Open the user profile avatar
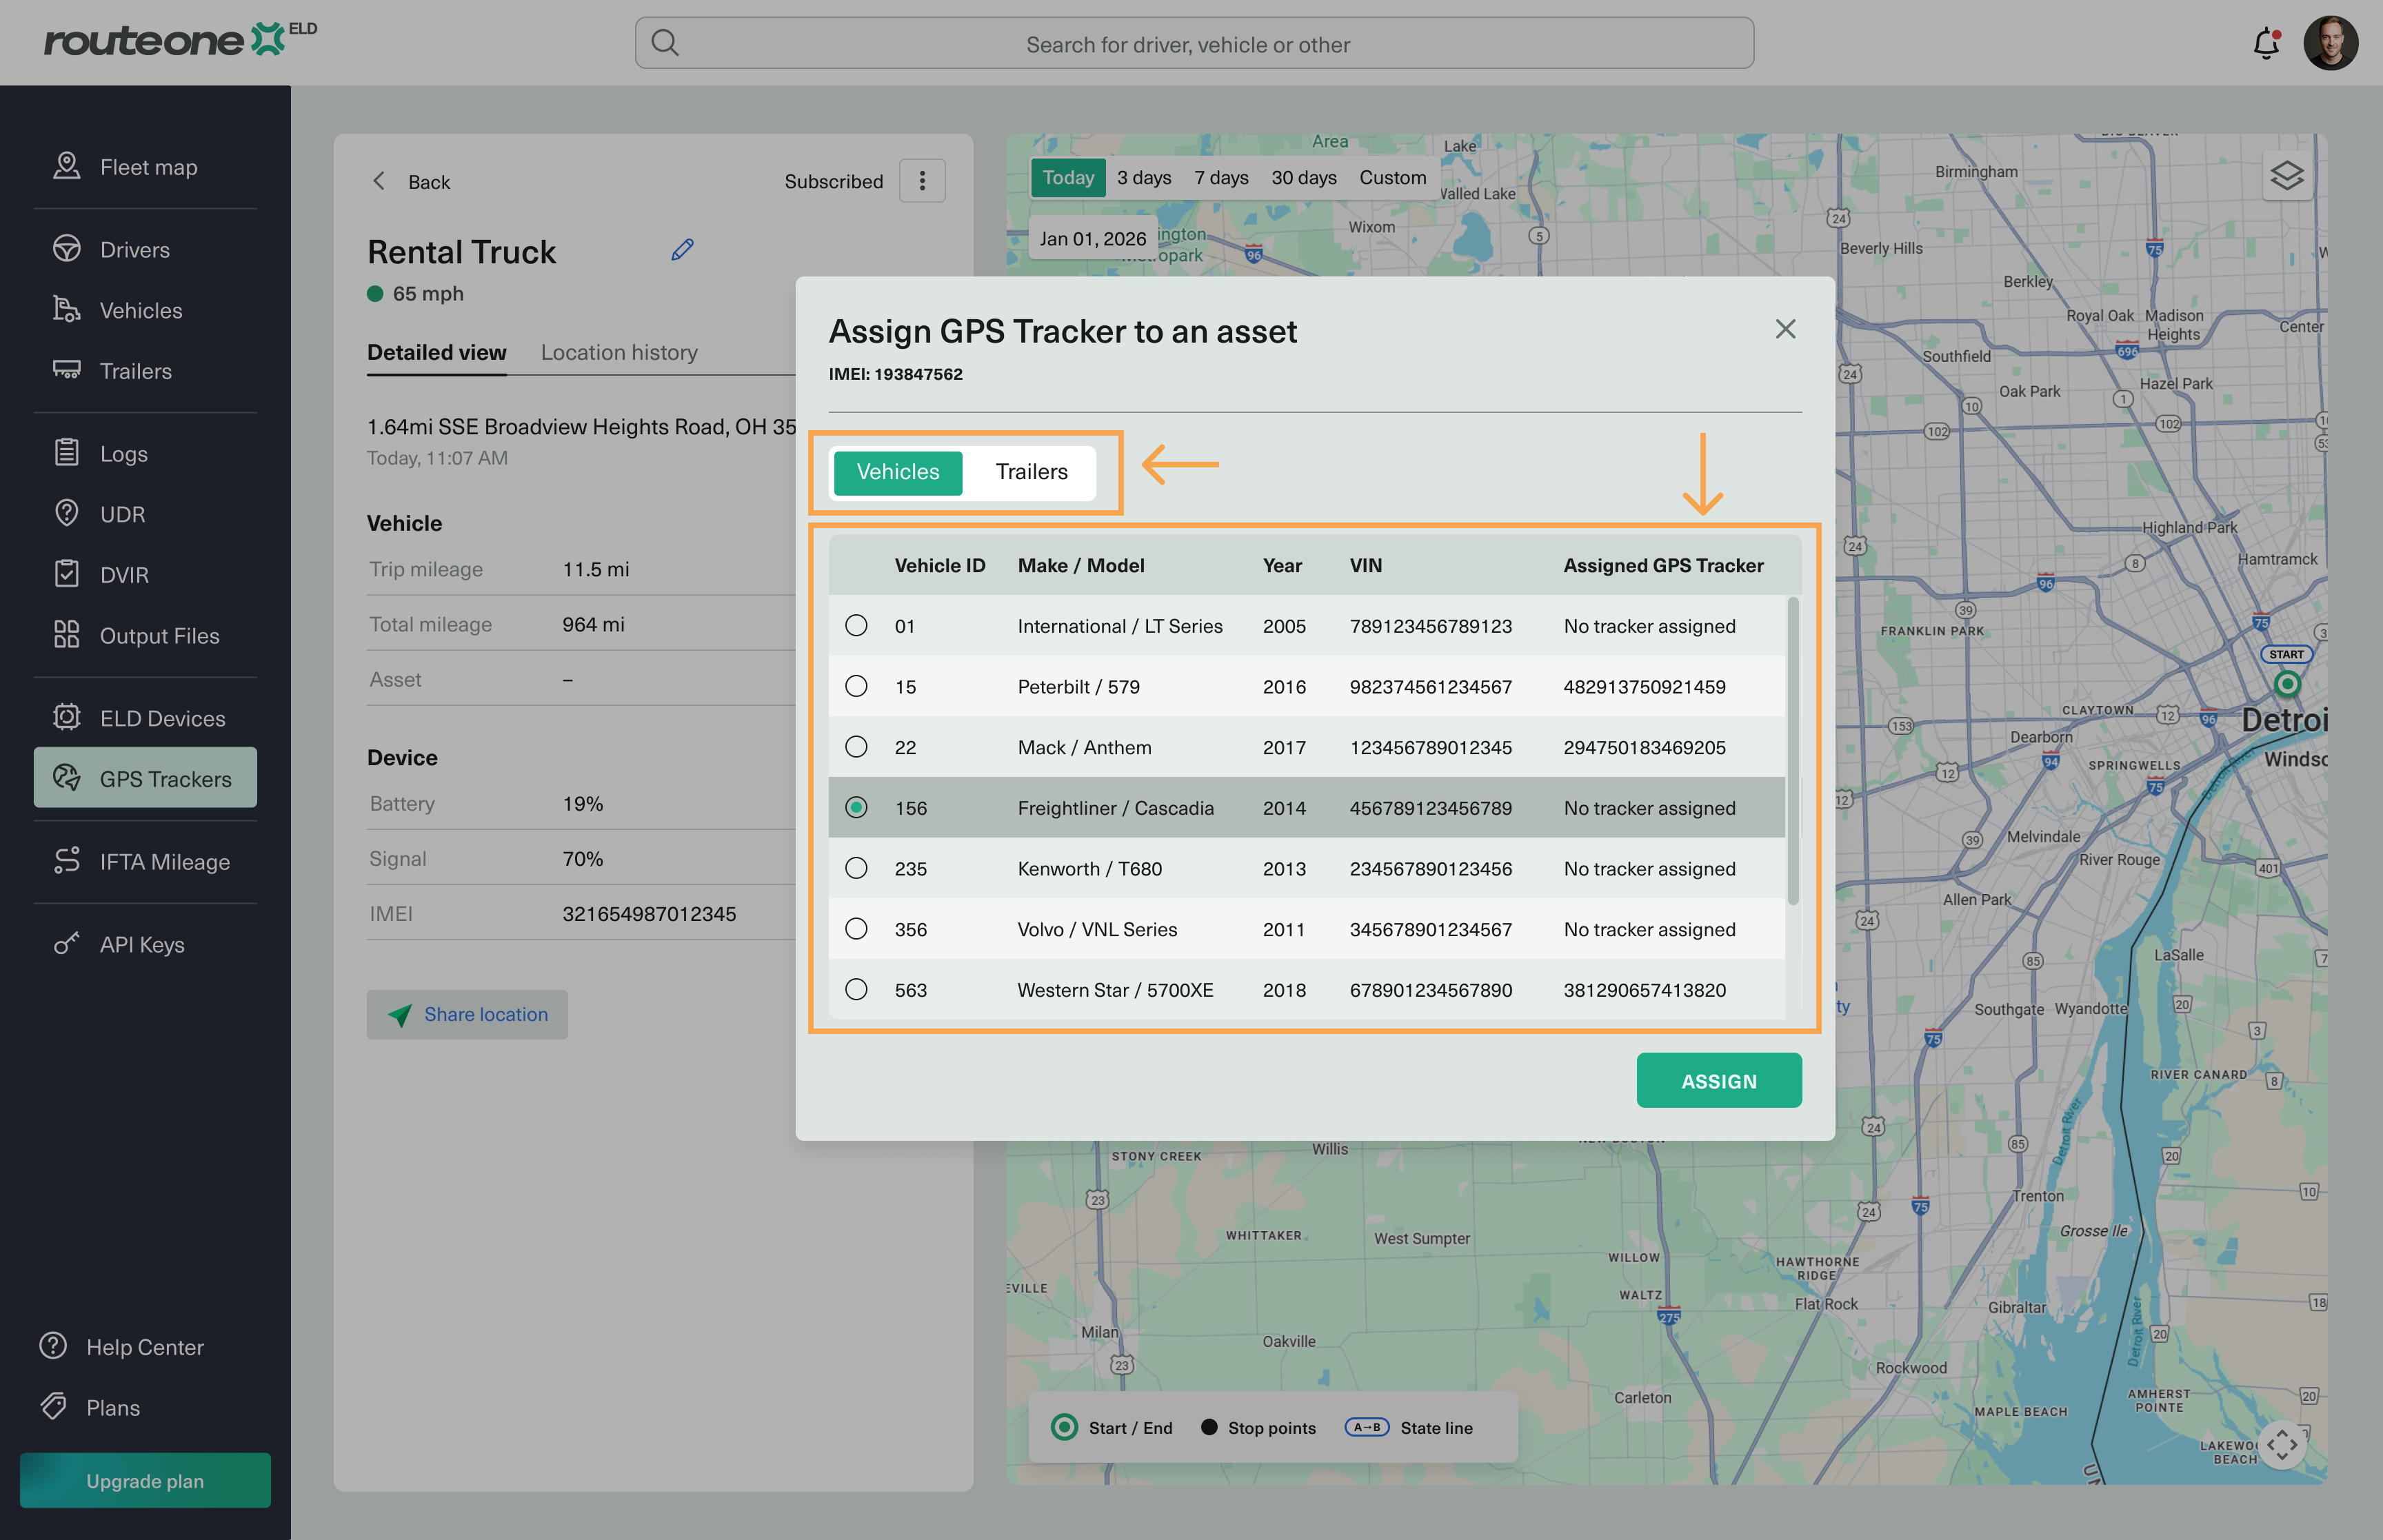The image size is (2383, 1540). (2331, 43)
